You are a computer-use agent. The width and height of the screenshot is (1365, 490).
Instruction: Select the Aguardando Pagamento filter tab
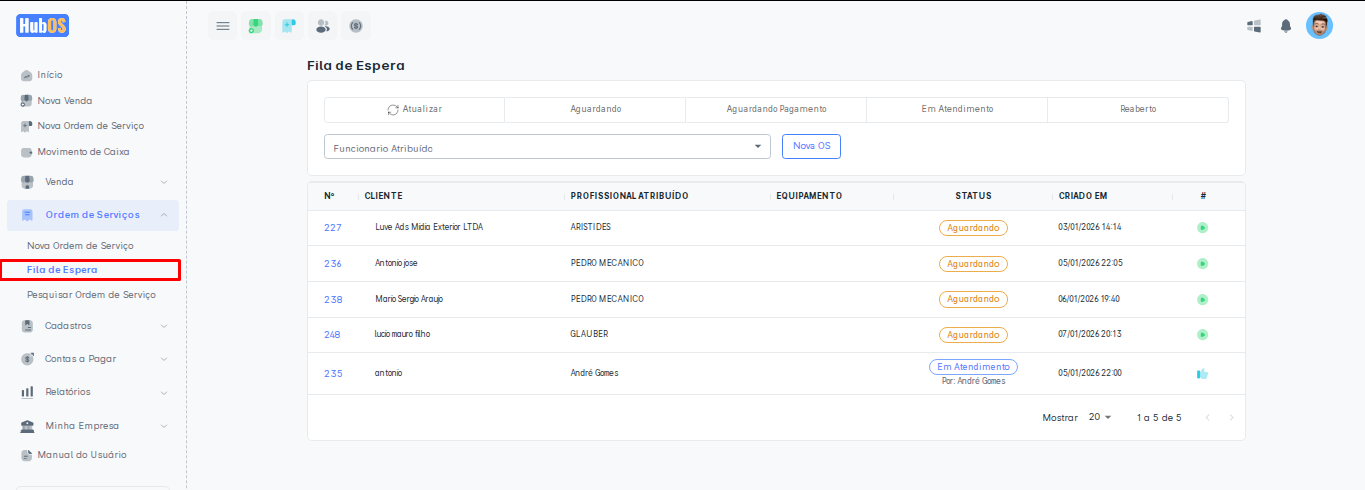776,109
